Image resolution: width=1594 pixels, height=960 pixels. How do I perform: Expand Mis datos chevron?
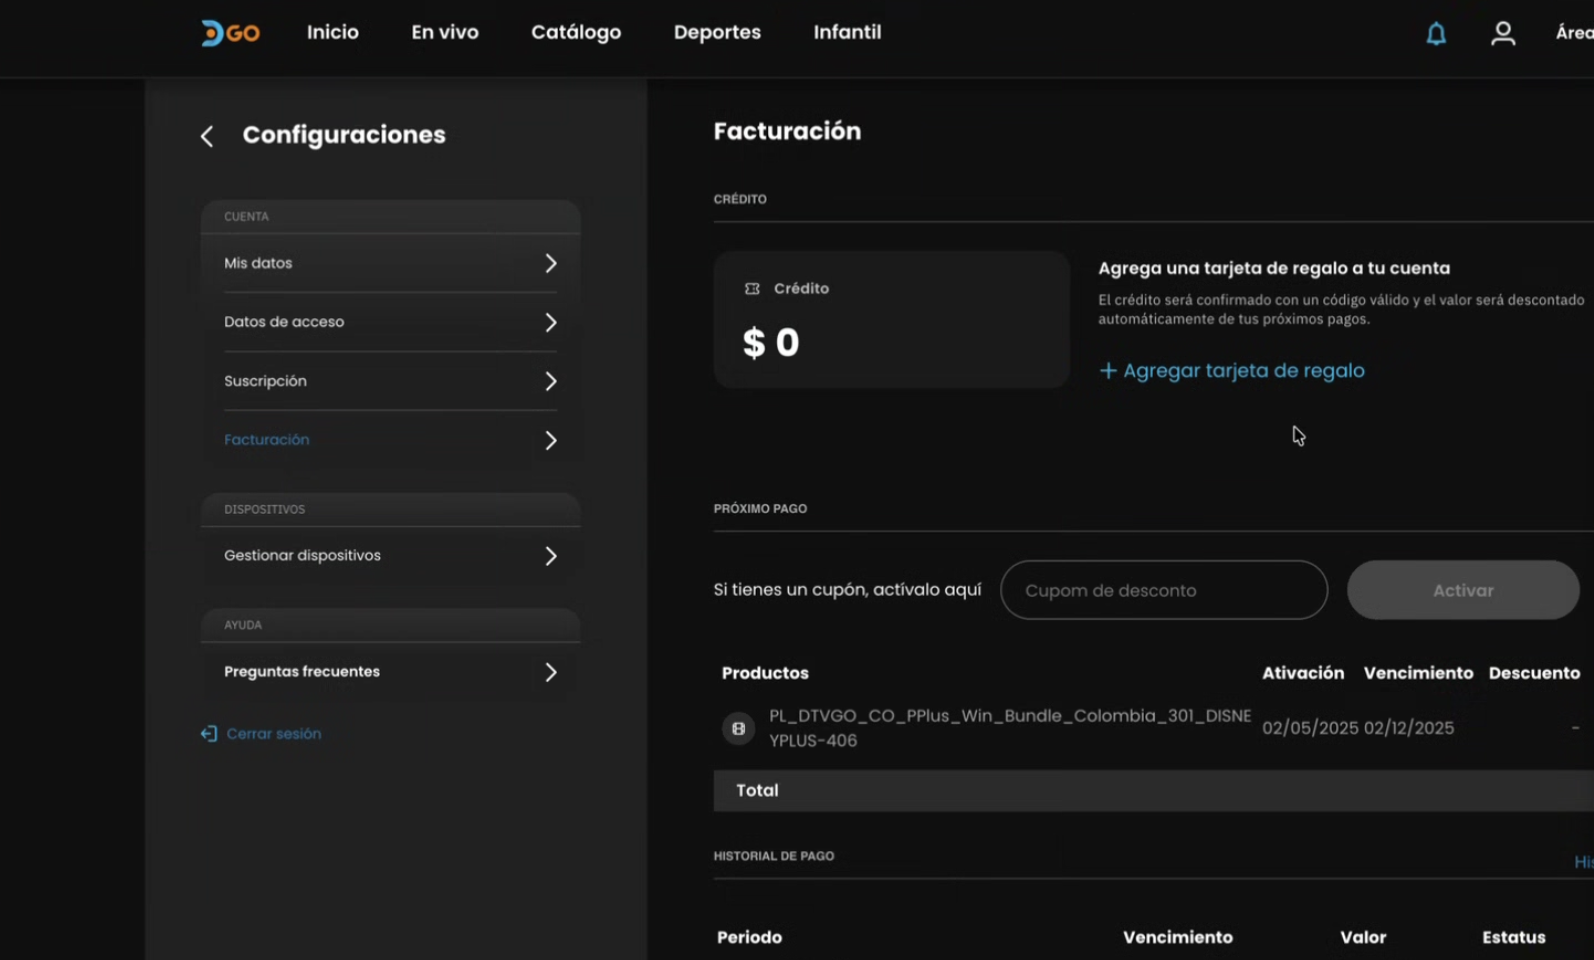550,263
